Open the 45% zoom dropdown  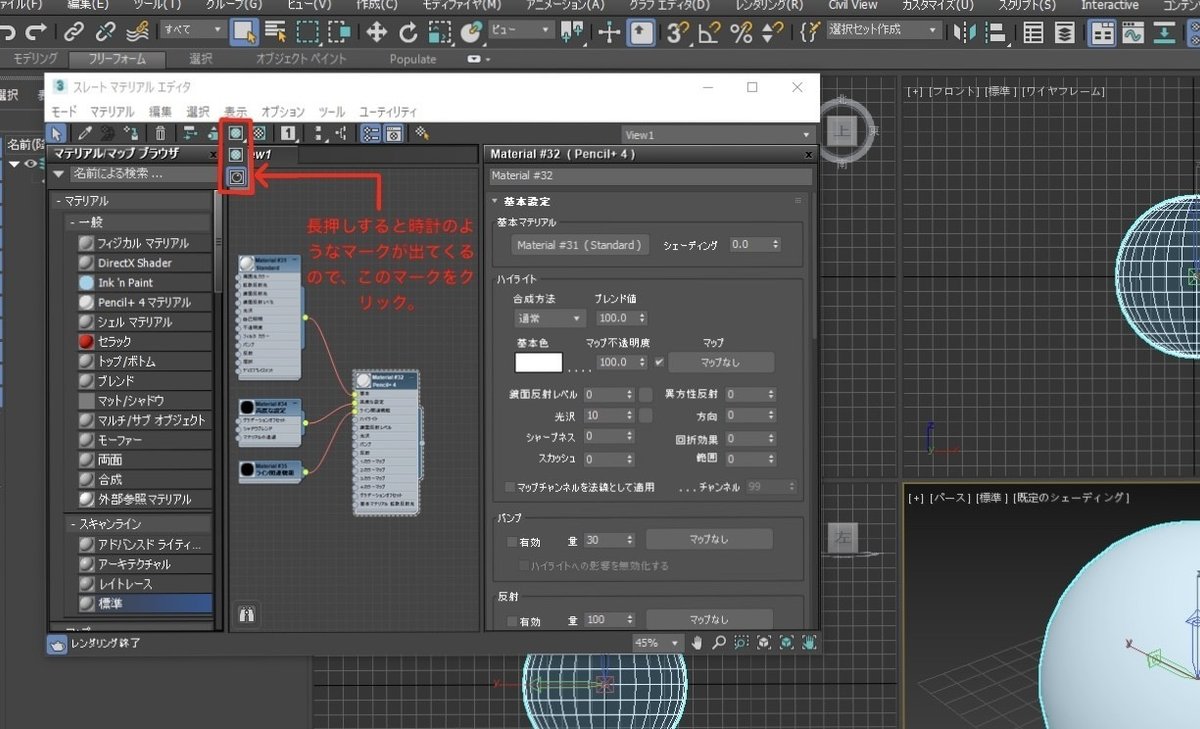(657, 642)
